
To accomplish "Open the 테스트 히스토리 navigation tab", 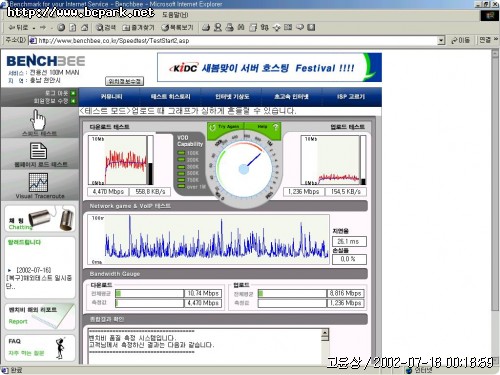I will tap(170, 97).
